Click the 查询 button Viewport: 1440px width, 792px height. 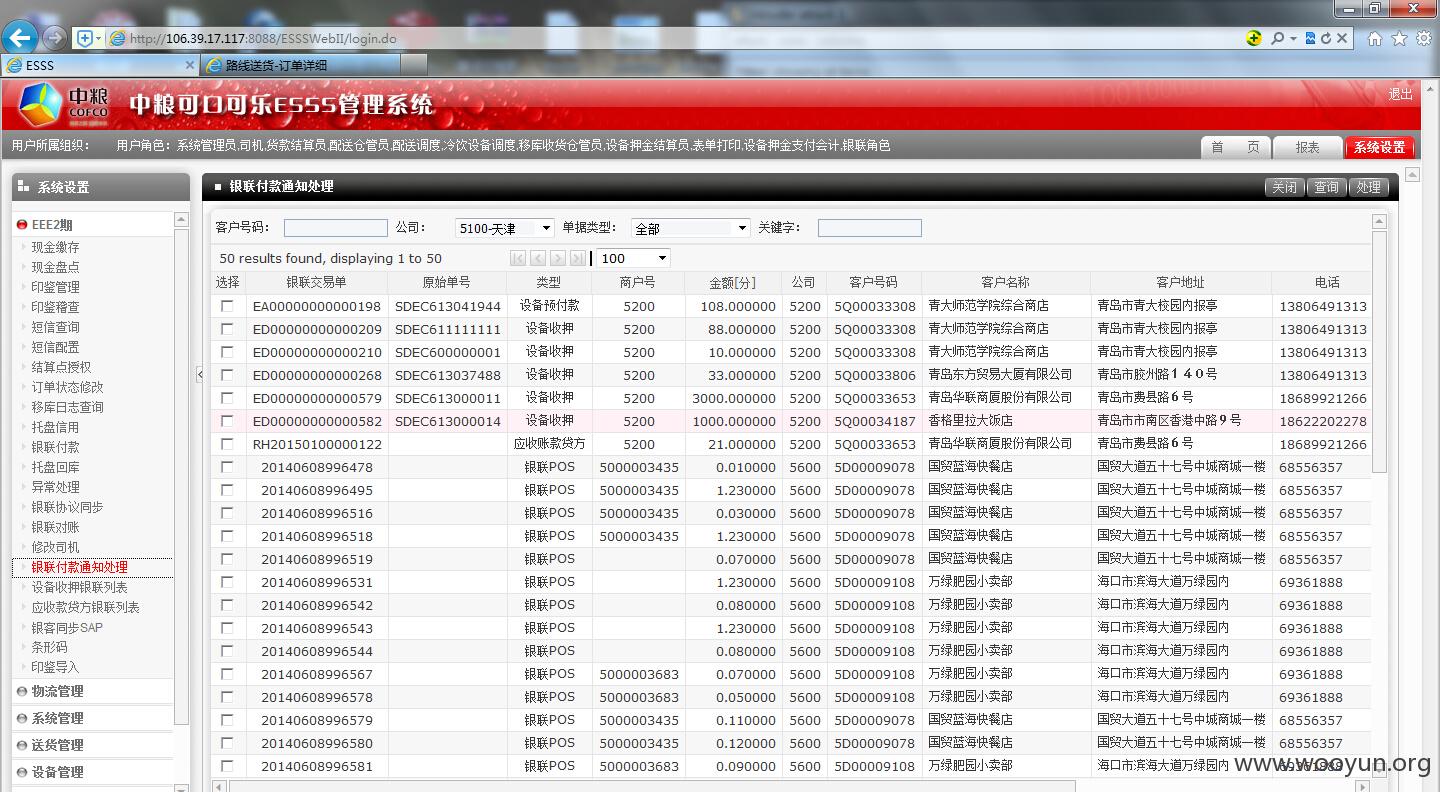coord(1326,187)
